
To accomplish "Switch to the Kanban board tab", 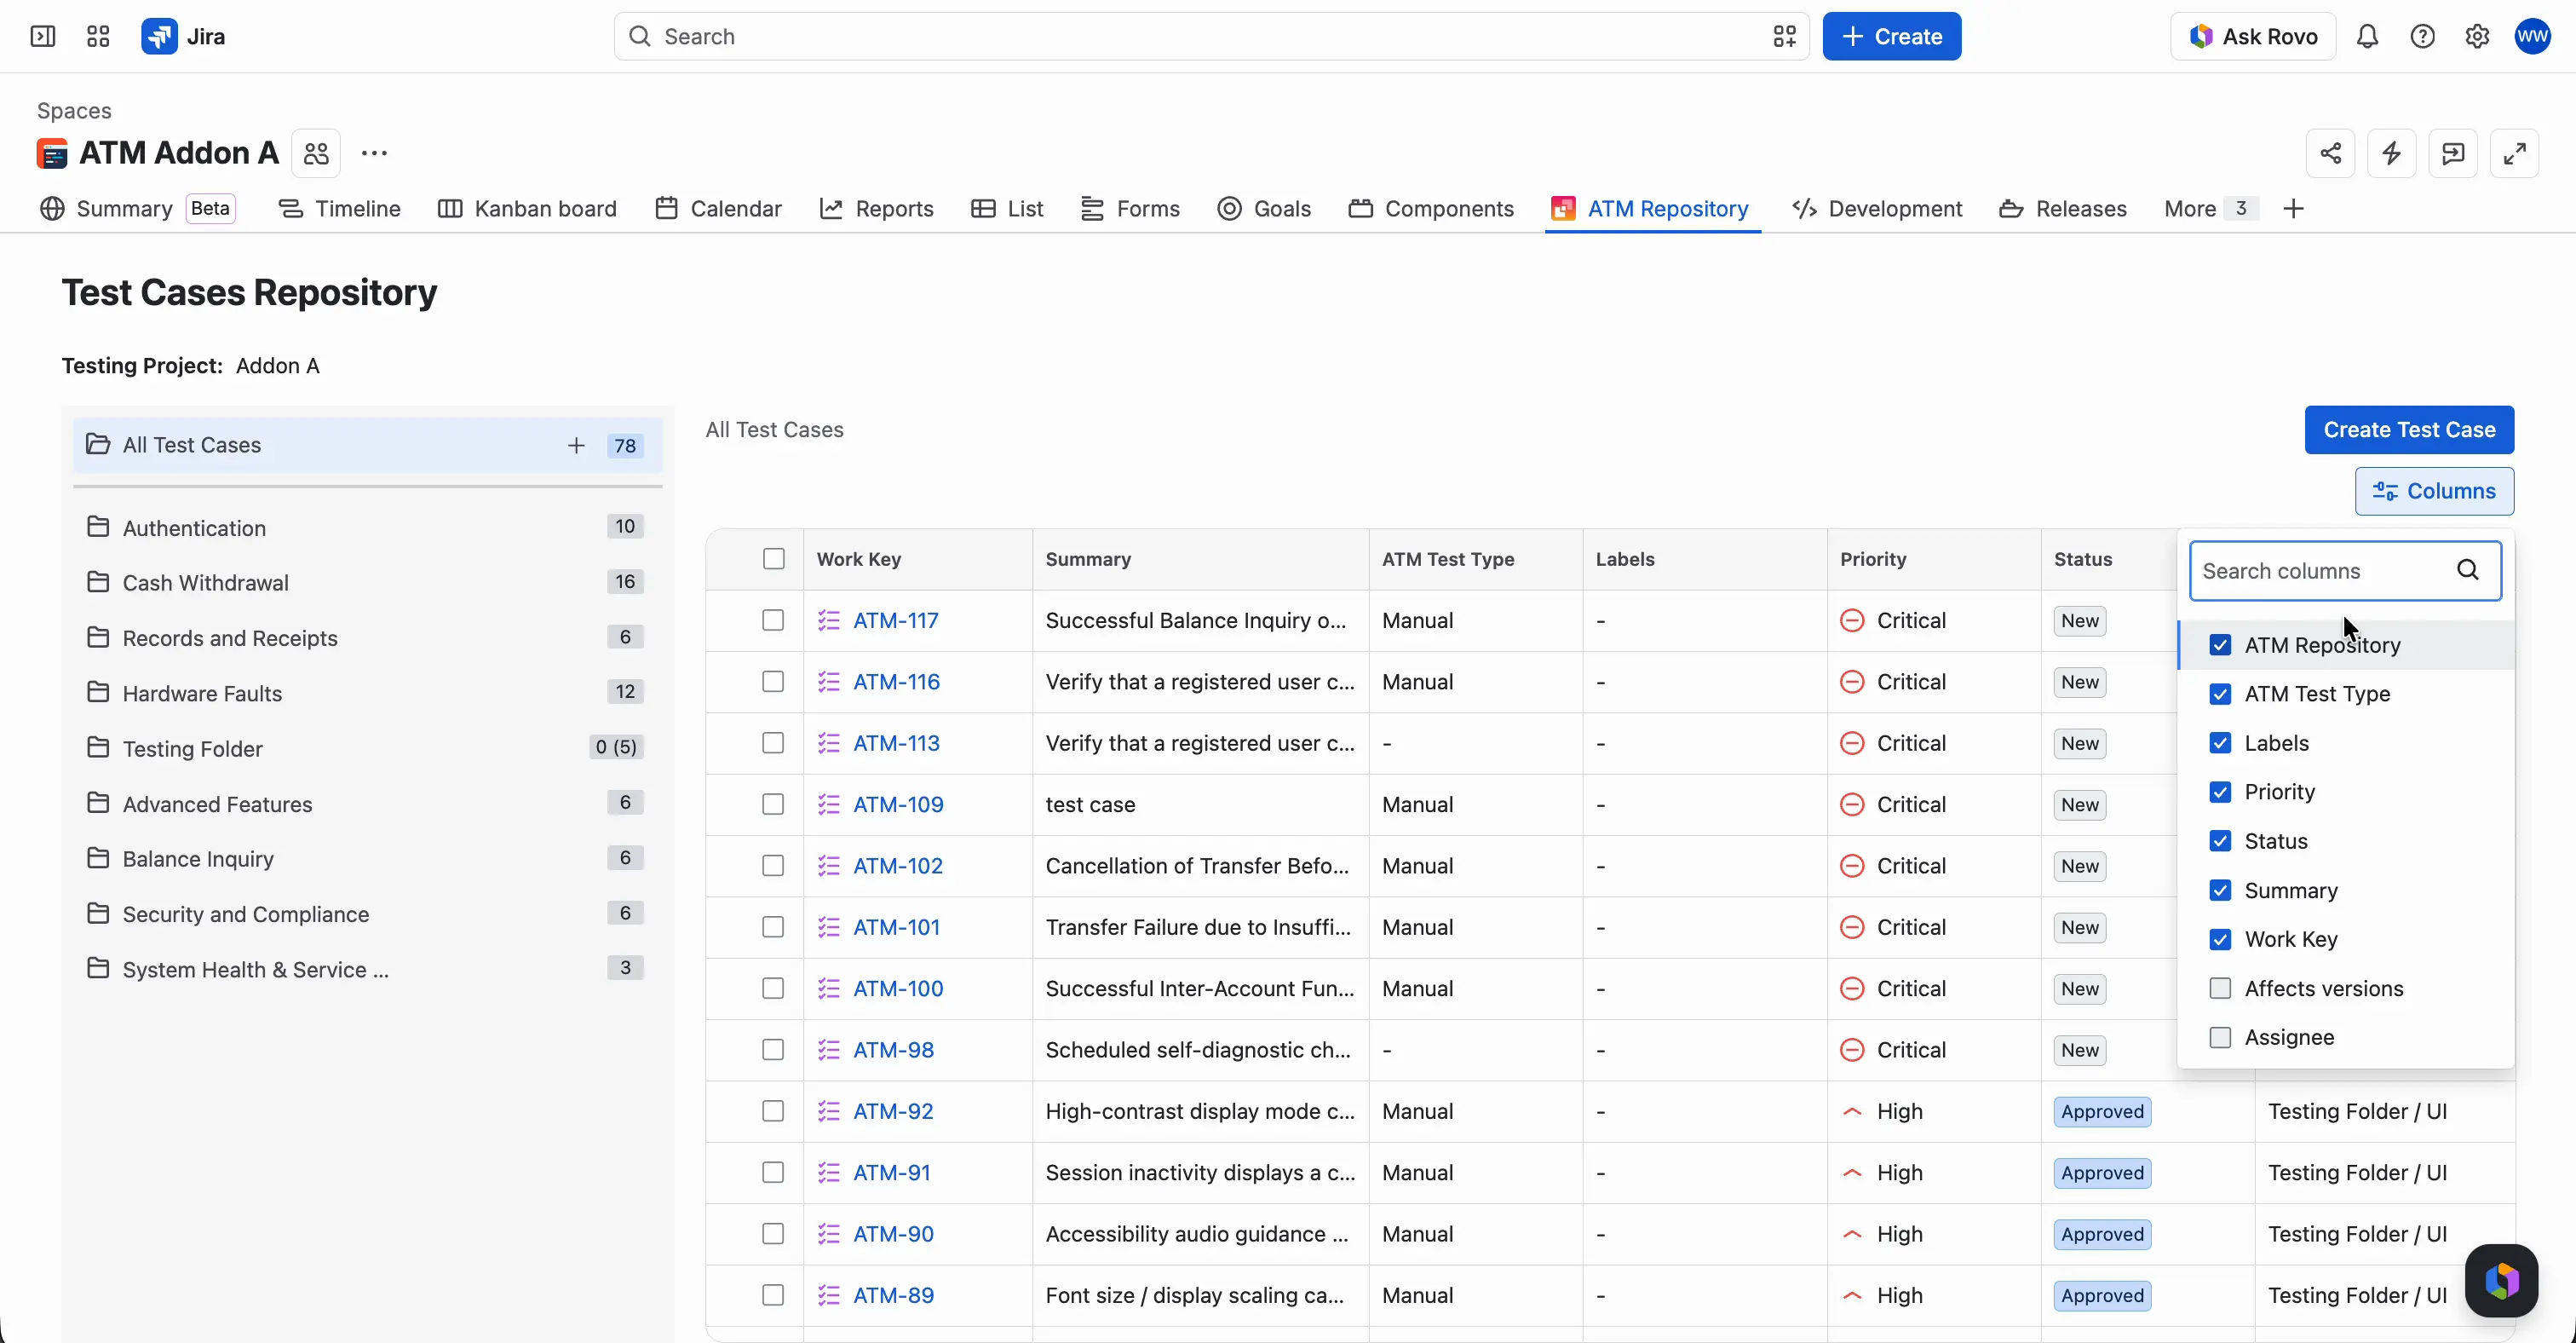I will 527,208.
